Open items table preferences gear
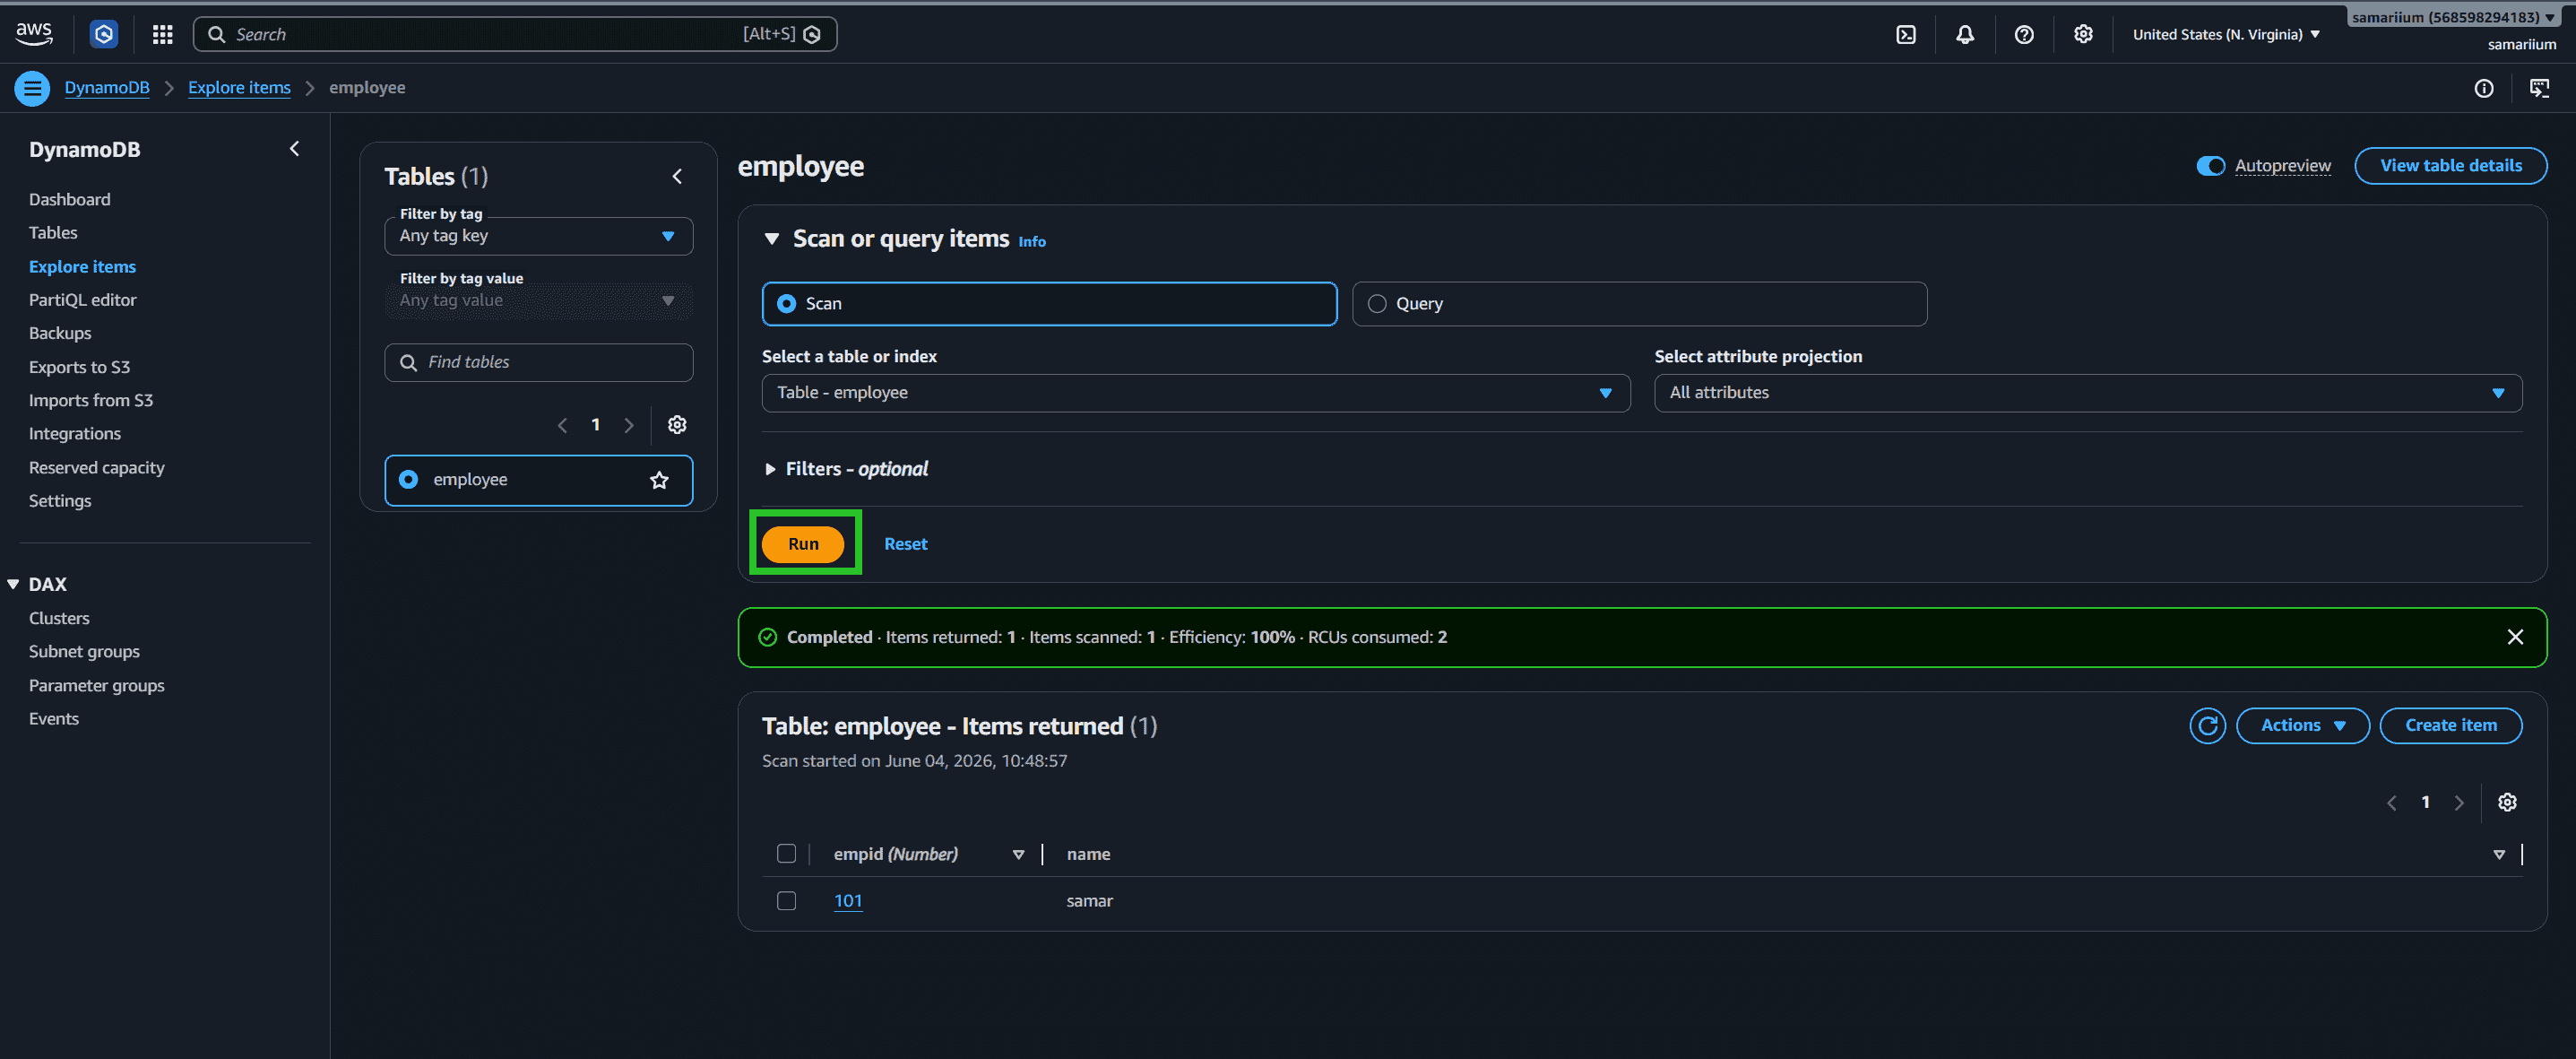Image resolution: width=2576 pixels, height=1059 pixels. click(2507, 802)
